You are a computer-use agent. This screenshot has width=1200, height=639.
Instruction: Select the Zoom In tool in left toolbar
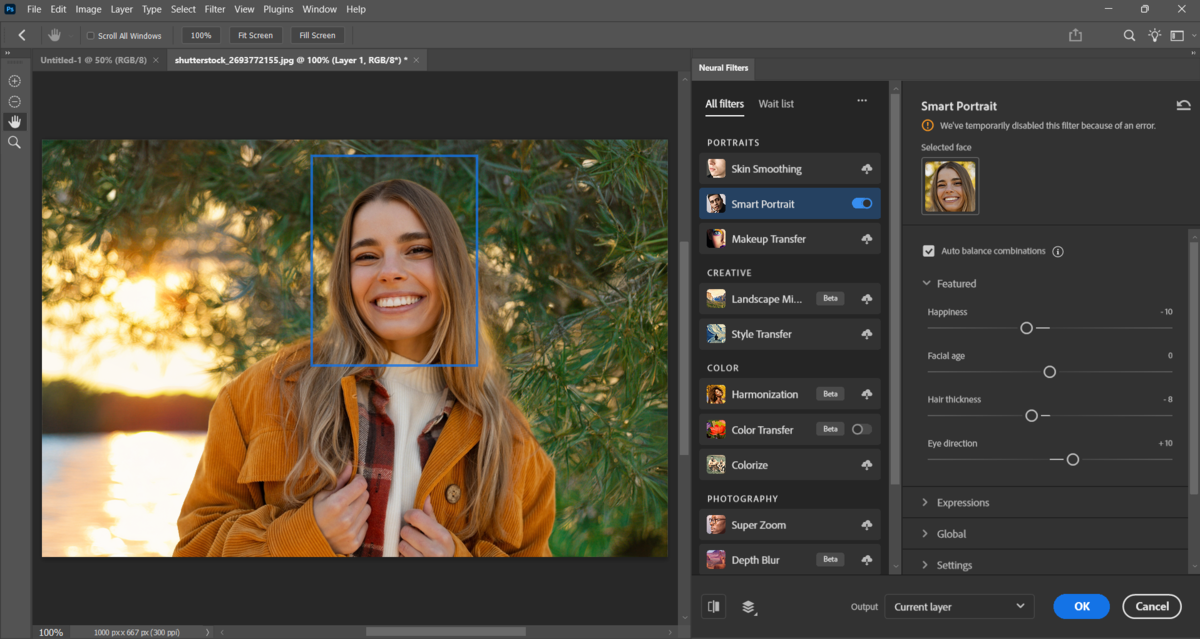coord(14,81)
